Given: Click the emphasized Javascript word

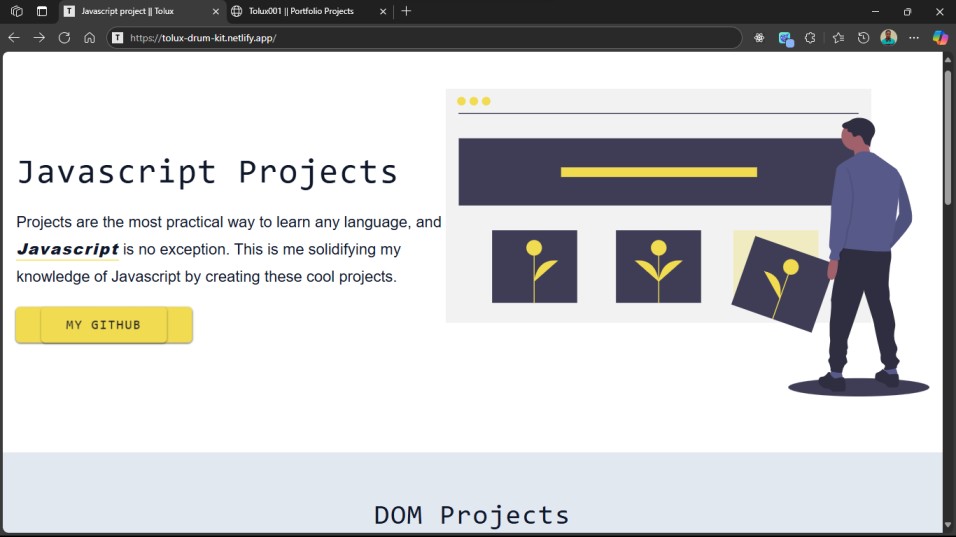Looking at the screenshot, I should click(68, 249).
